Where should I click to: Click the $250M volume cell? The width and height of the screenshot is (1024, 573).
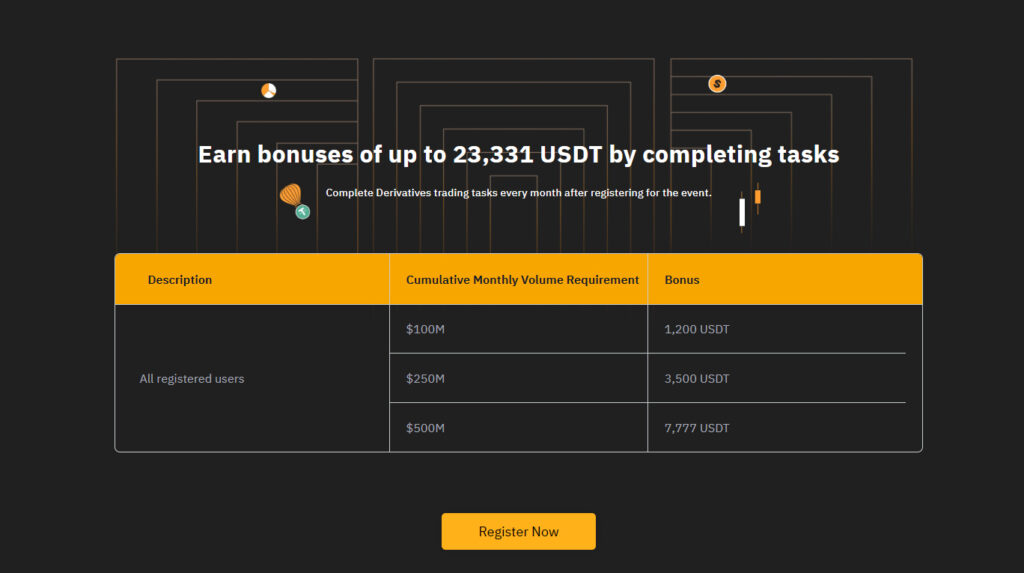pos(519,378)
